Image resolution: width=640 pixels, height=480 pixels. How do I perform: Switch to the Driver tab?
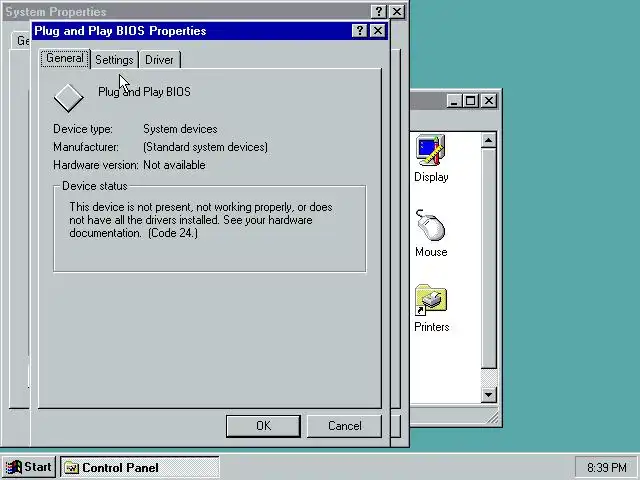click(x=159, y=60)
